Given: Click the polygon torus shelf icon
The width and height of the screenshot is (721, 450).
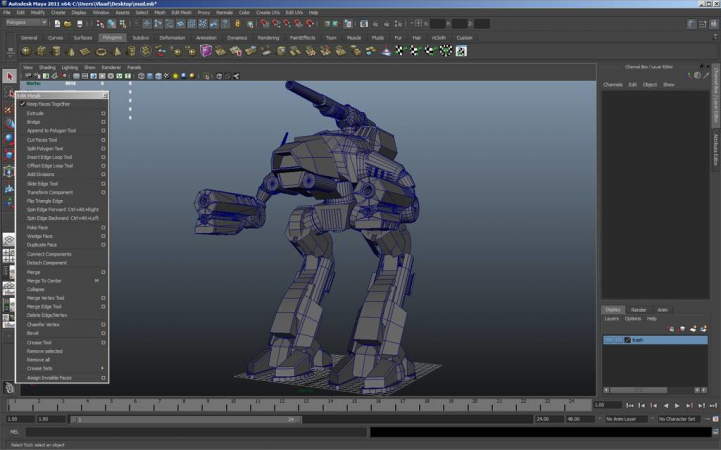Looking at the screenshot, I should pyautogui.click(x=101, y=51).
